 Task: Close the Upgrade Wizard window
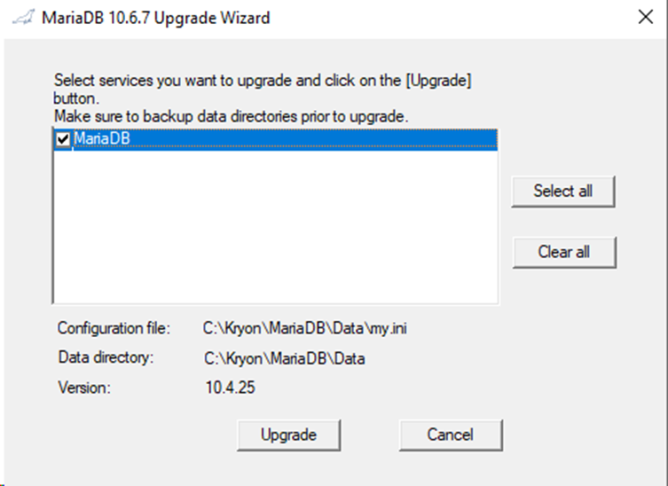645,17
